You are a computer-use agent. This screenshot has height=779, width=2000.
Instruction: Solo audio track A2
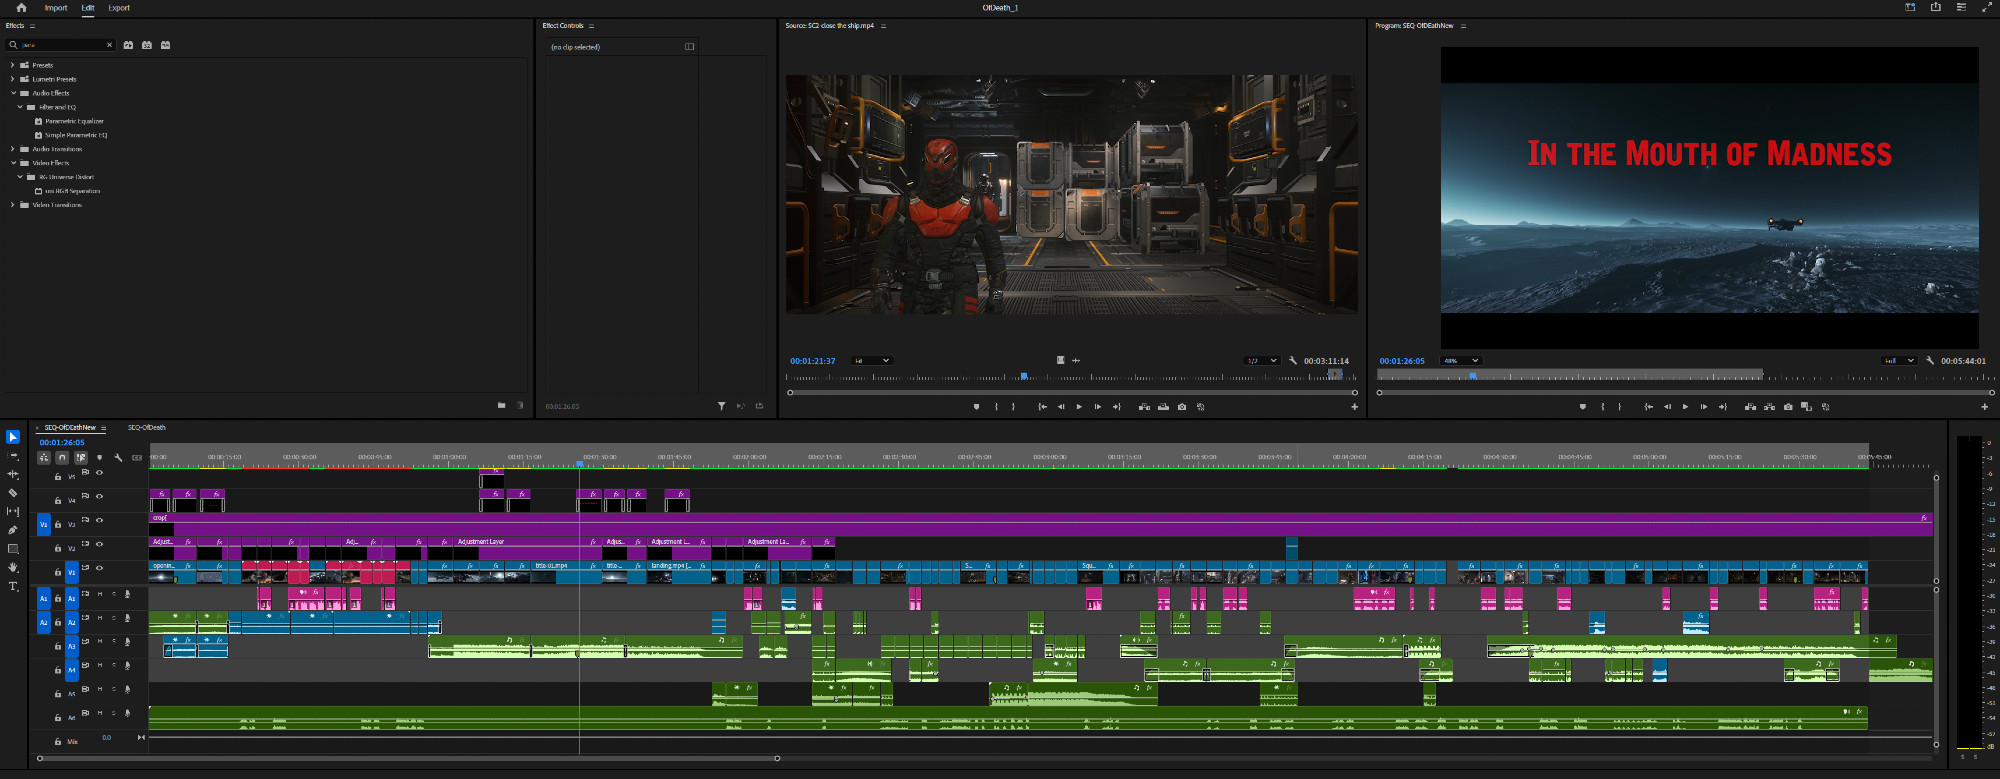coord(113,618)
